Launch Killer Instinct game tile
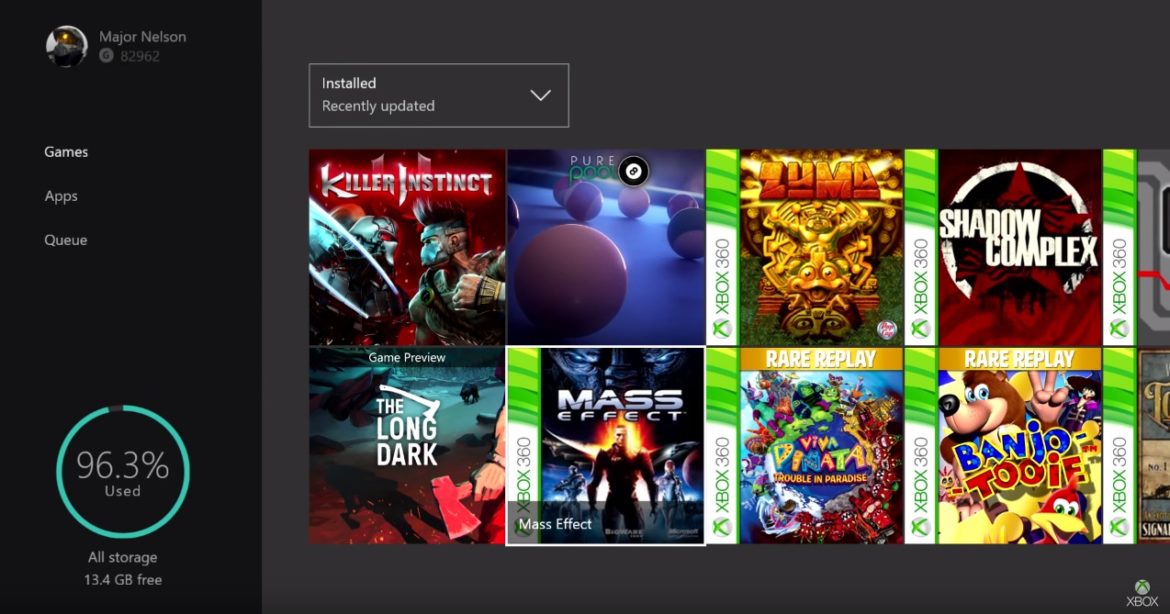This screenshot has width=1170, height=614. coord(407,247)
